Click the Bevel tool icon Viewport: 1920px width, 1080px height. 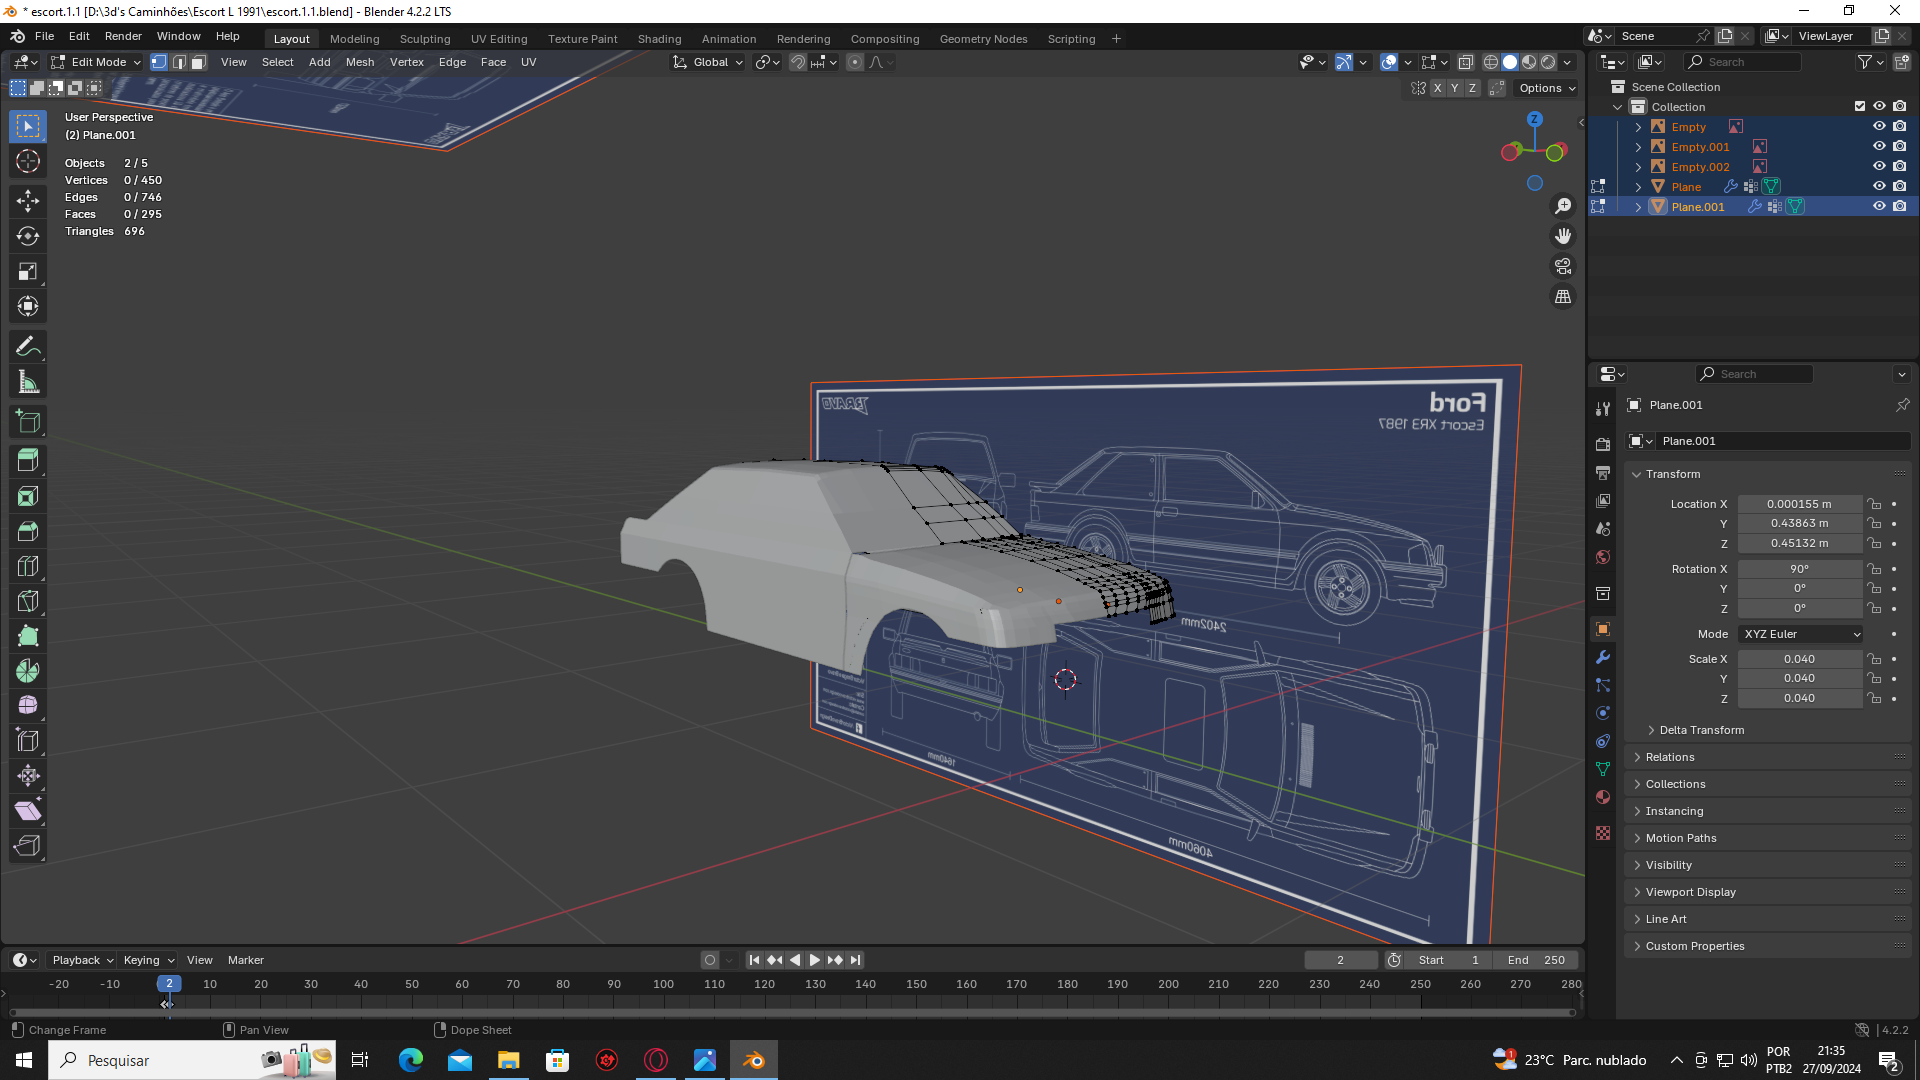coord(28,531)
